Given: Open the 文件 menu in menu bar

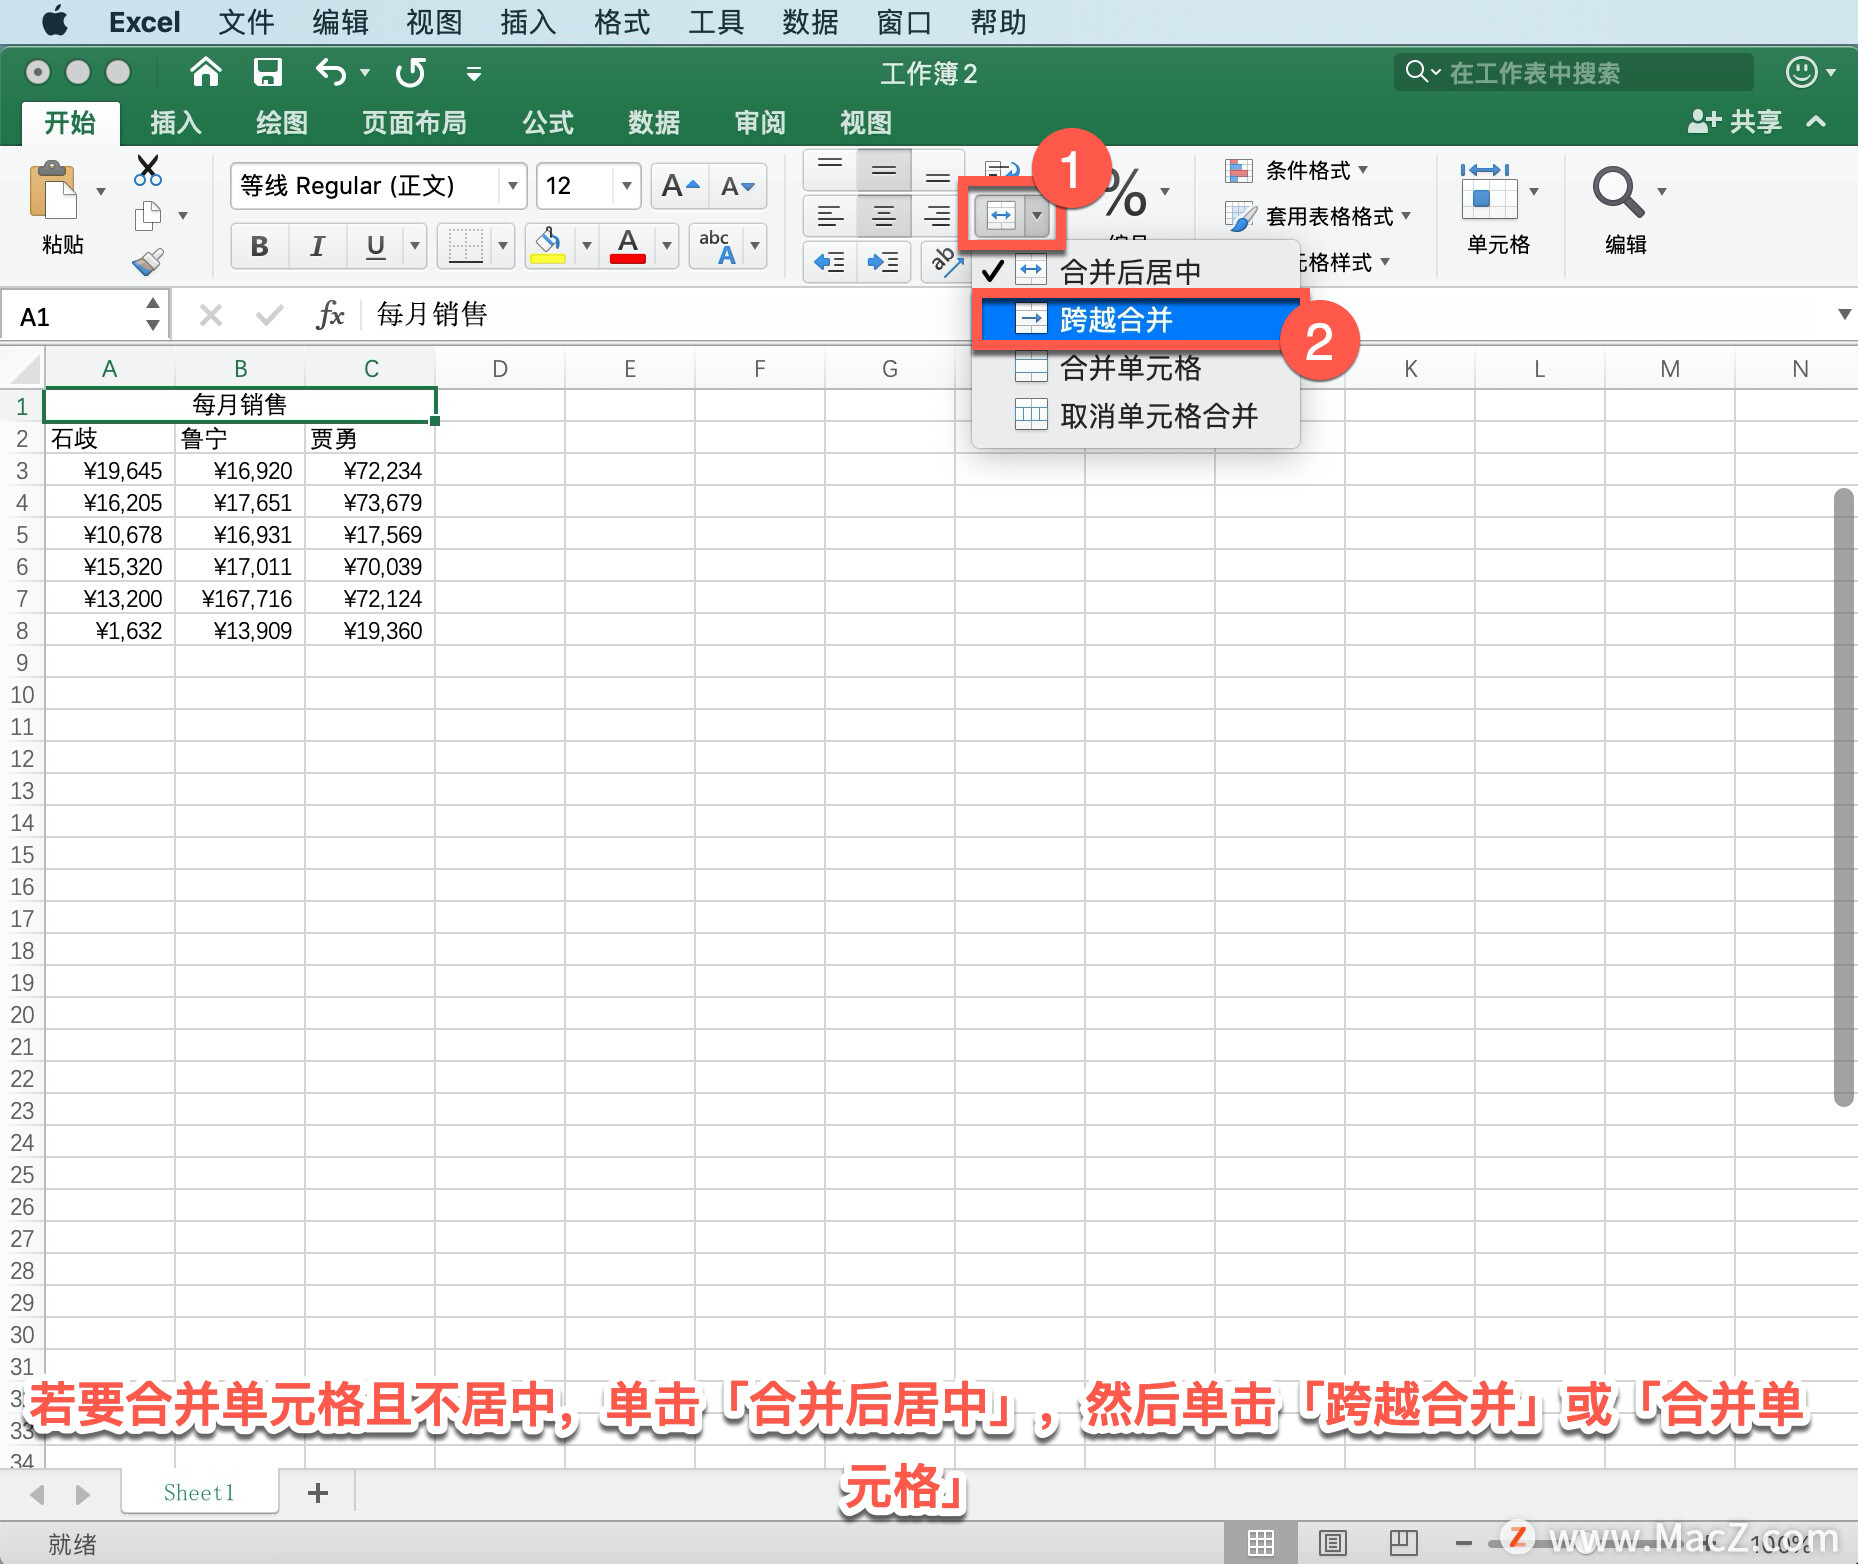Looking at the screenshot, I should pos(246,22).
